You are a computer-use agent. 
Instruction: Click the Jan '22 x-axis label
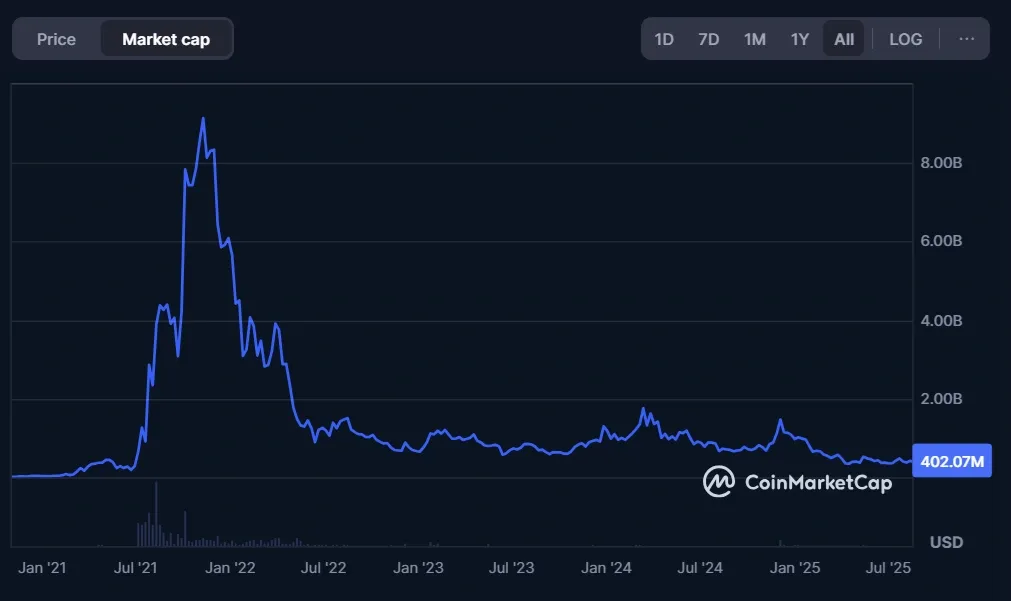coord(231,568)
